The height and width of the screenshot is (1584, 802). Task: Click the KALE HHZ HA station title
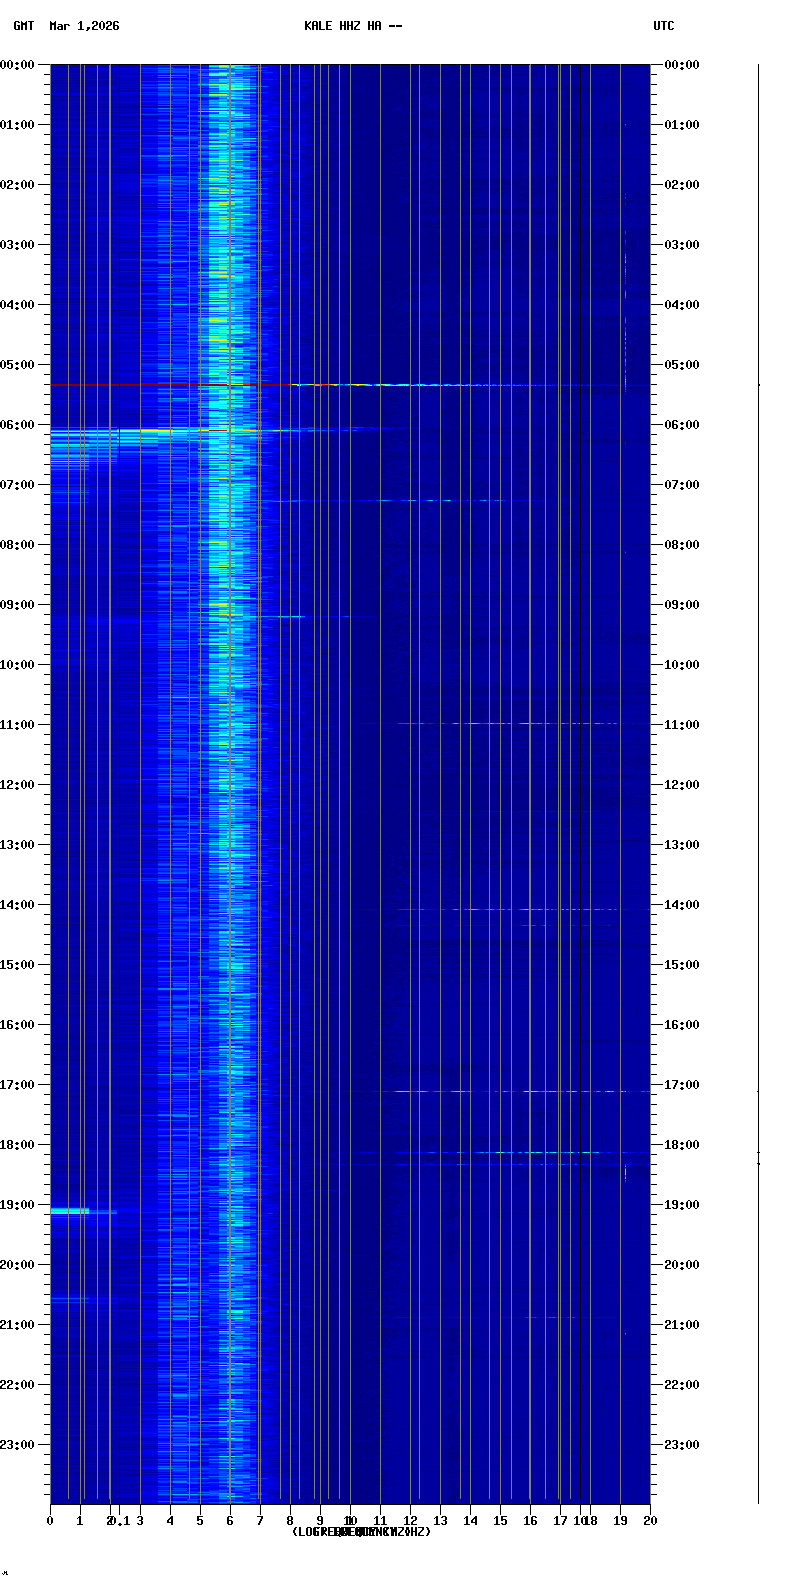pos(353,26)
